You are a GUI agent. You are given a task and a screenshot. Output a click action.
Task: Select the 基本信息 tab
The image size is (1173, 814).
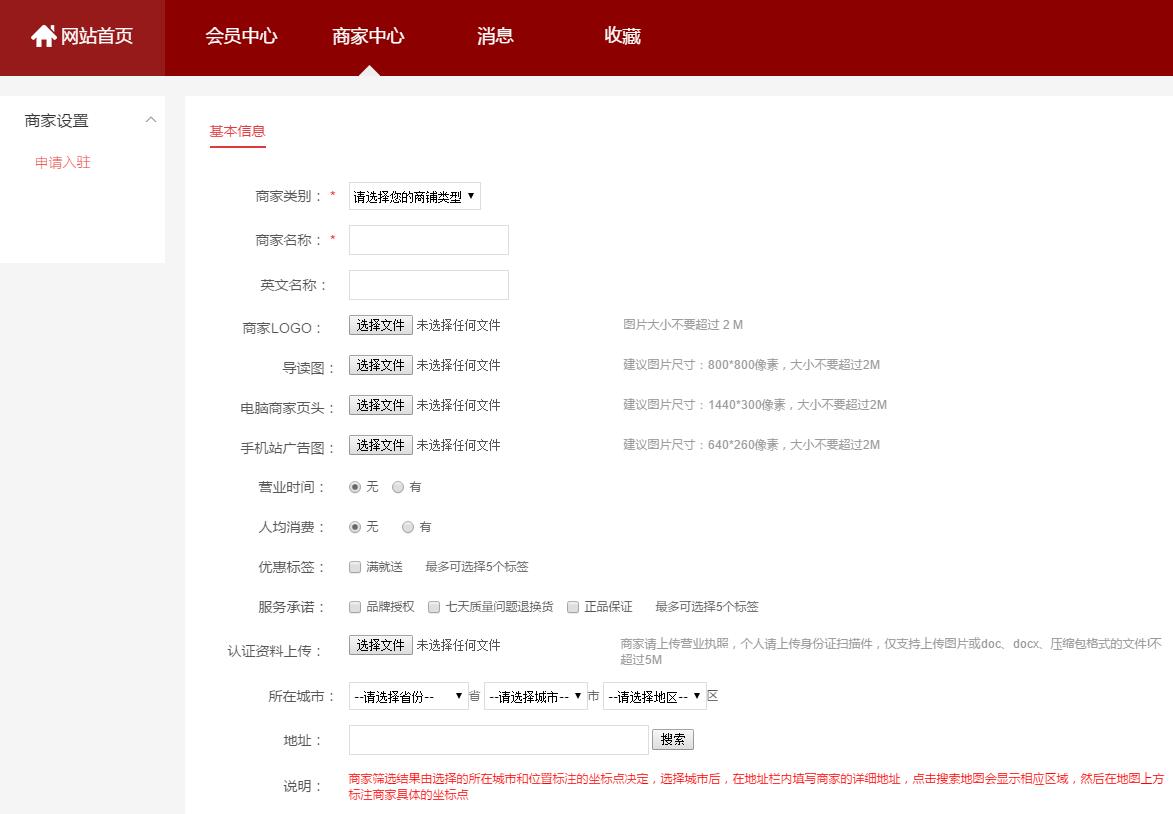coord(237,131)
